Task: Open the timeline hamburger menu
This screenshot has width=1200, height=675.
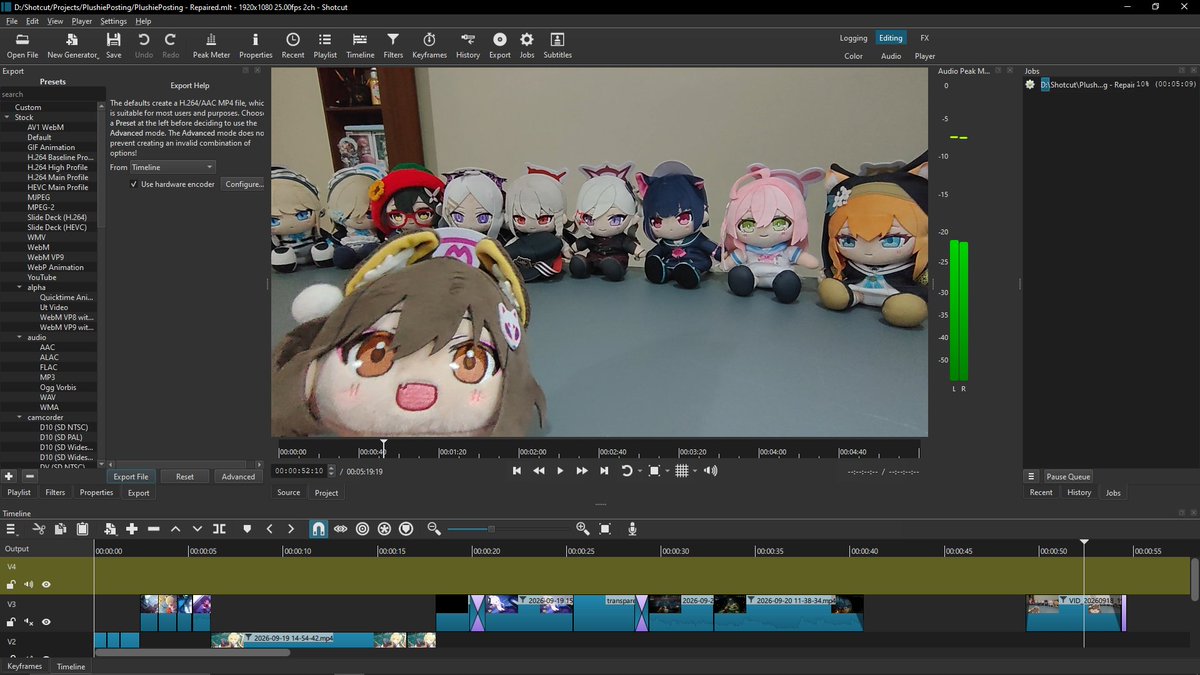Action: pos(12,529)
